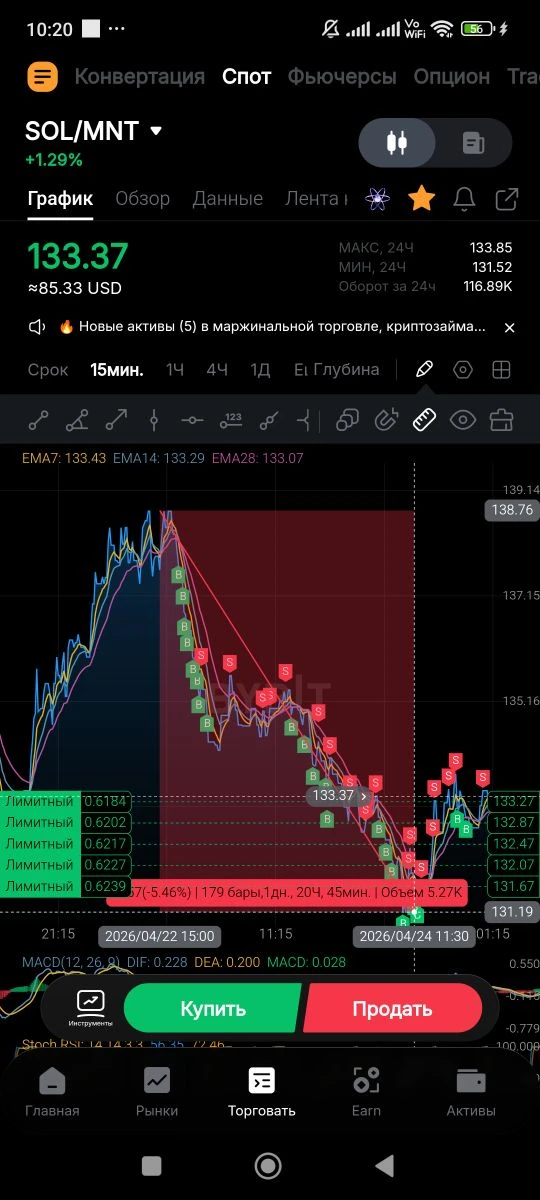This screenshot has height=1200, width=540.
Task: Expand the SOL/MNT pair dropdown
Action: 155,131
